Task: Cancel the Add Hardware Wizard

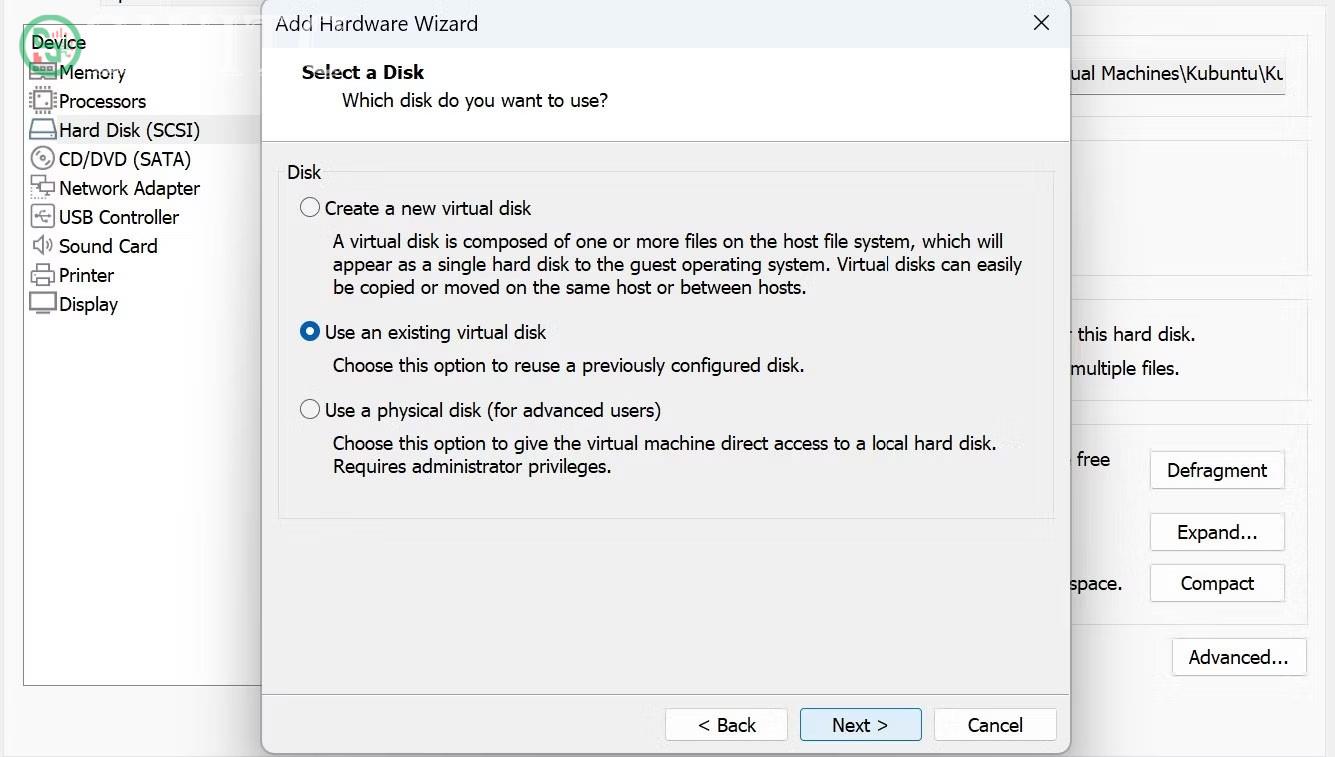Action: [995, 724]
